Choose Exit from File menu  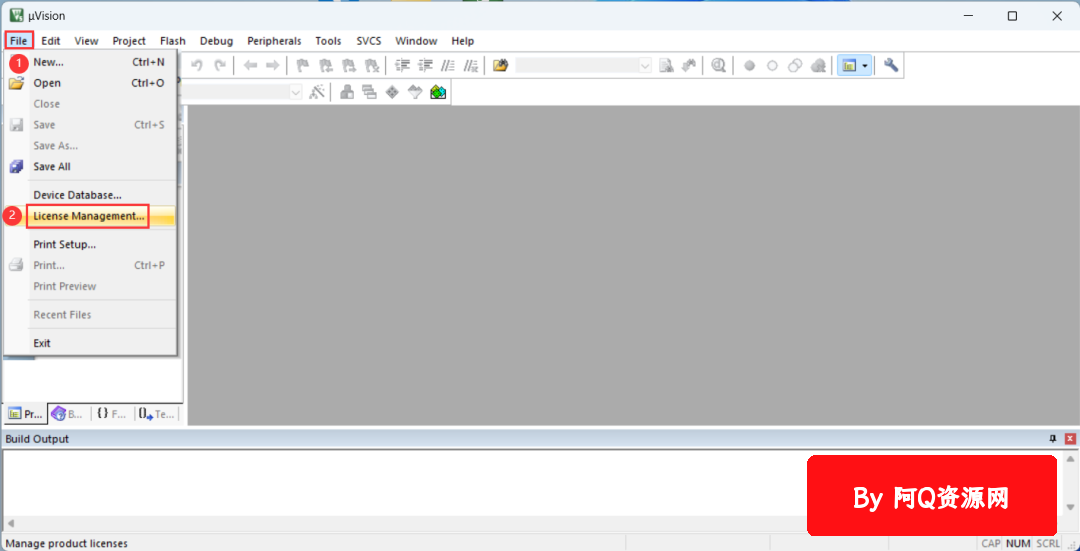91,343
